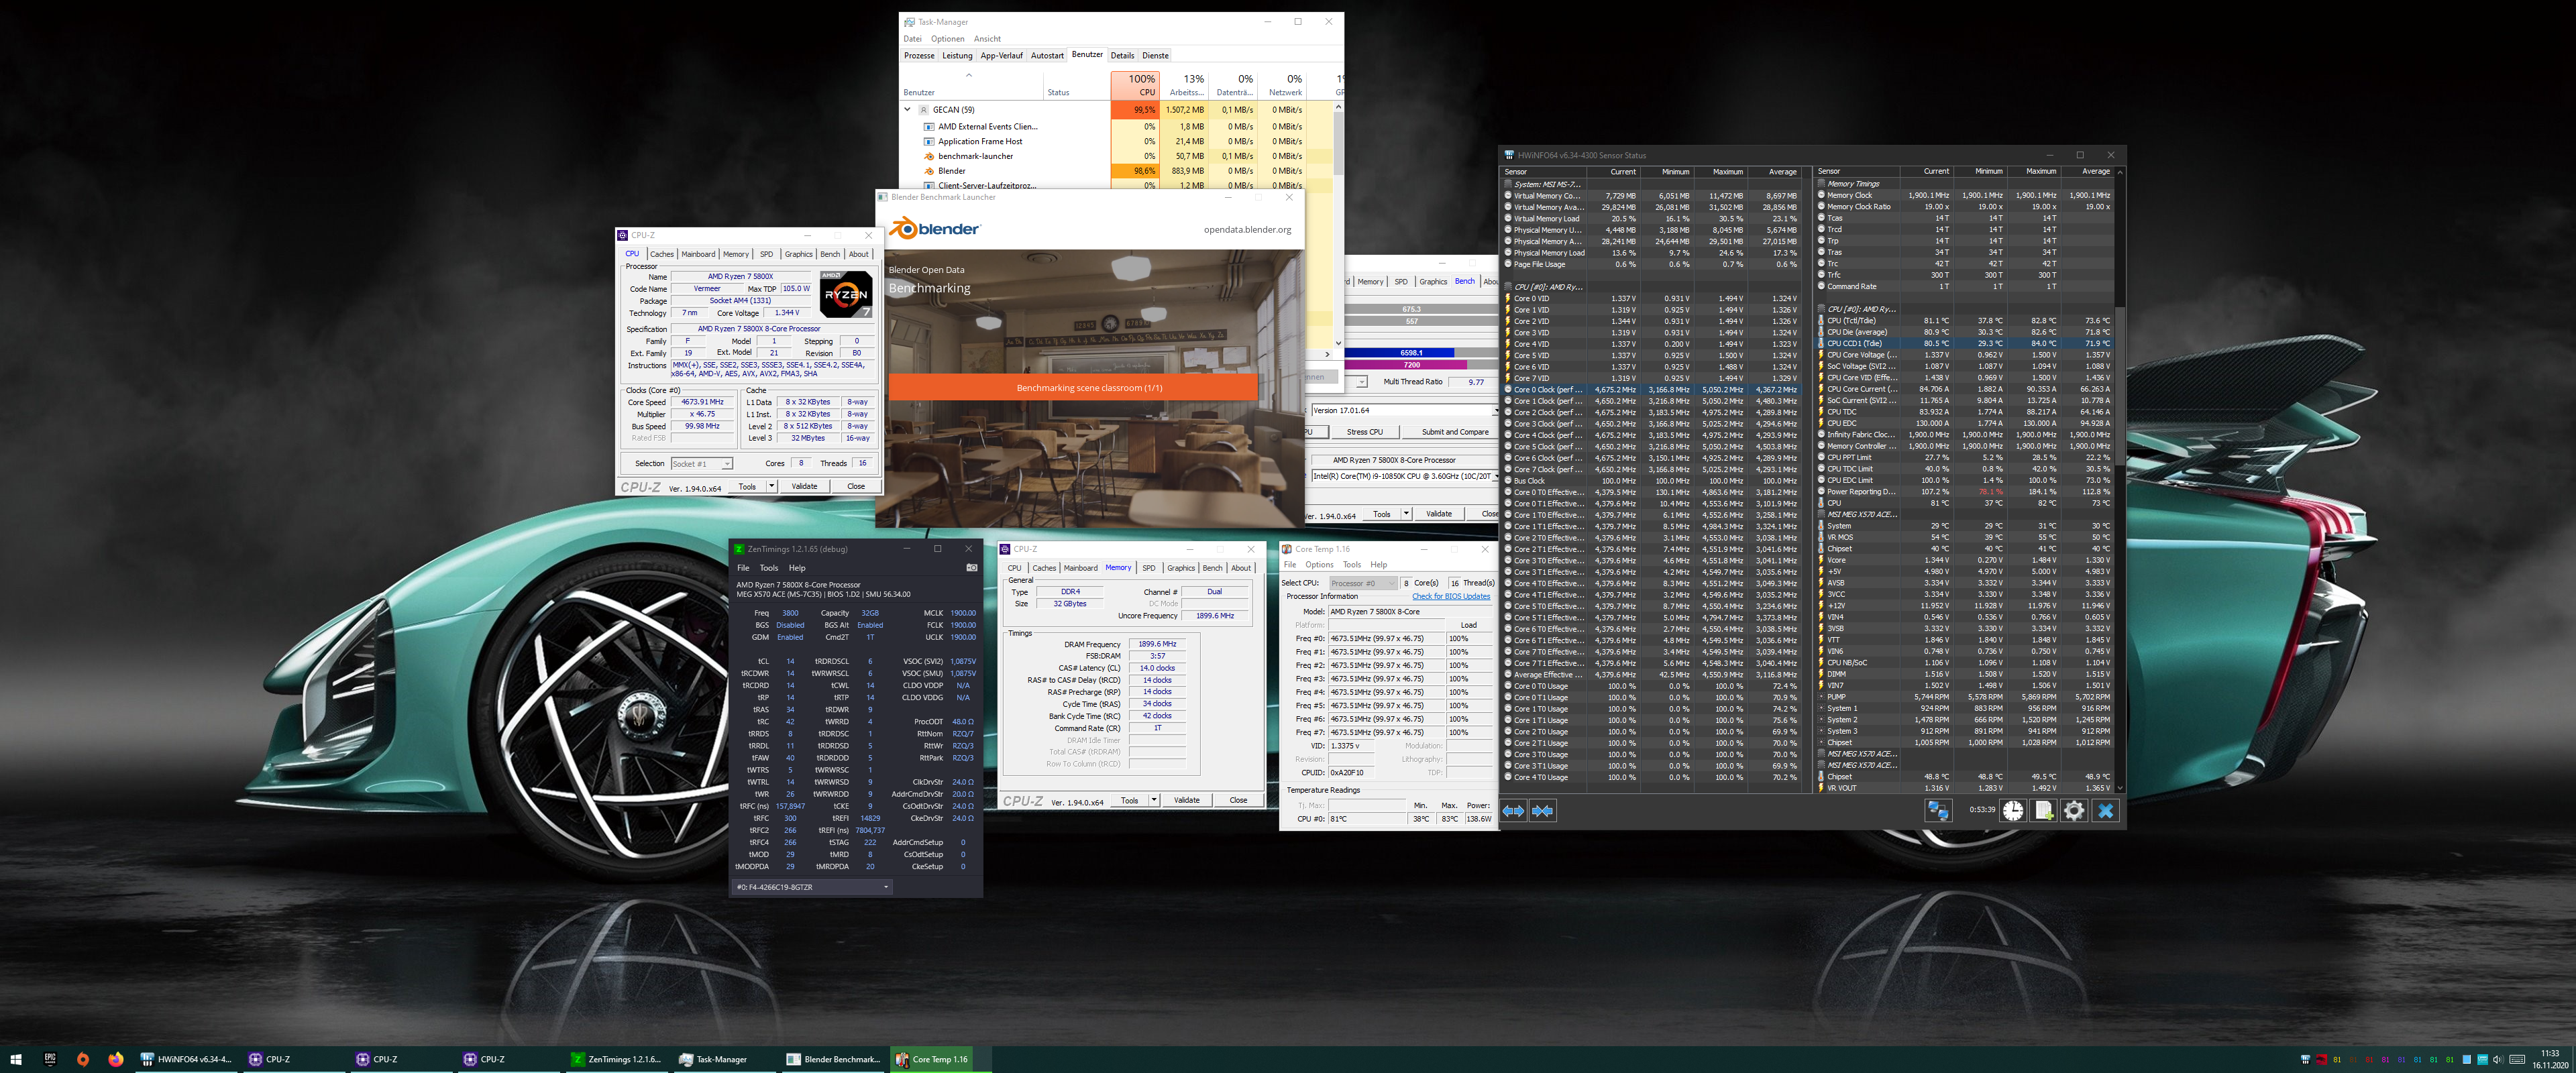Open CPU-Z benchmark version dropdown 17.01.64
2576x1073 pixels.
1404,410
